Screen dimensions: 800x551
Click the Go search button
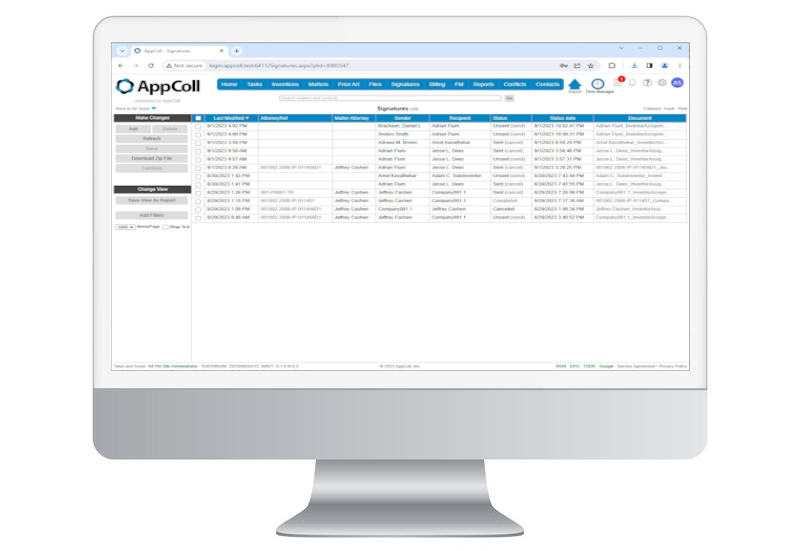coord(509,98)
